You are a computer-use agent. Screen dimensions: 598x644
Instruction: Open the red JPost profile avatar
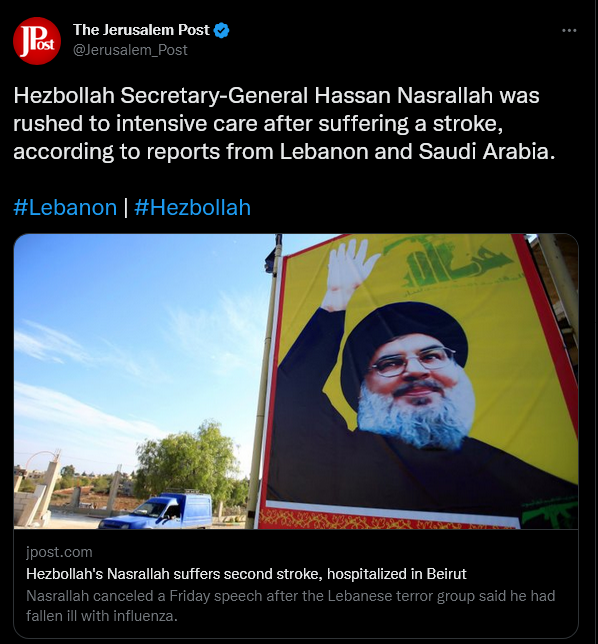[x=37, y=41]
